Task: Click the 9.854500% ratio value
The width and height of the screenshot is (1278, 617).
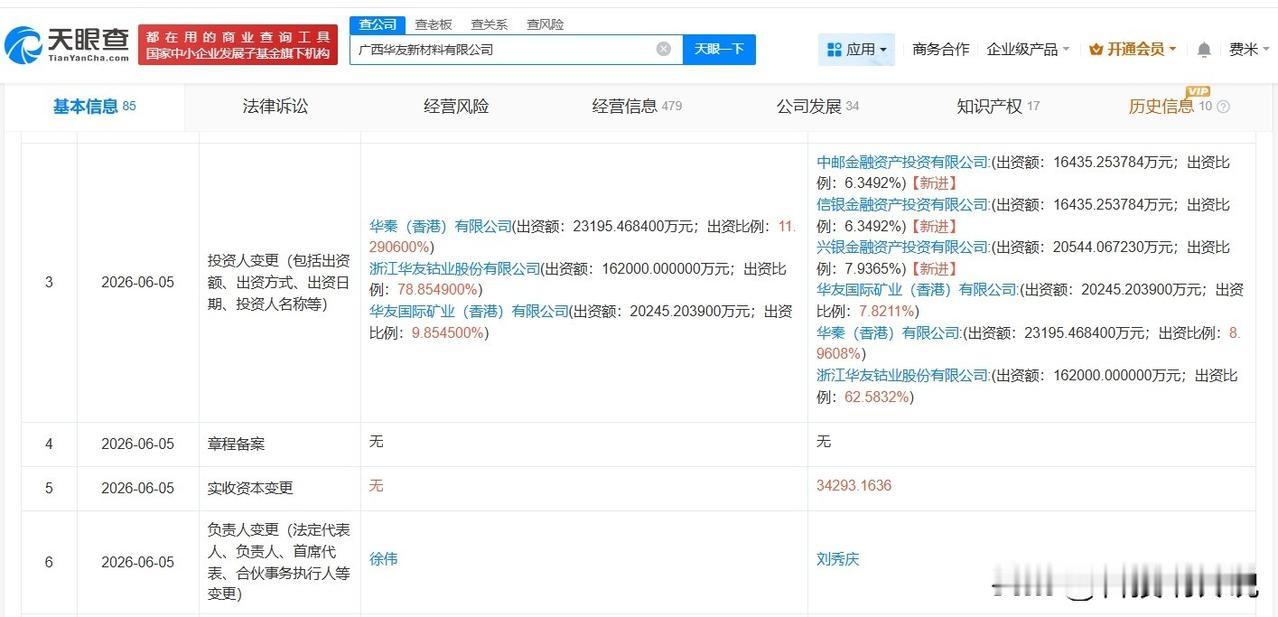Action: click(x=448, y=333)
